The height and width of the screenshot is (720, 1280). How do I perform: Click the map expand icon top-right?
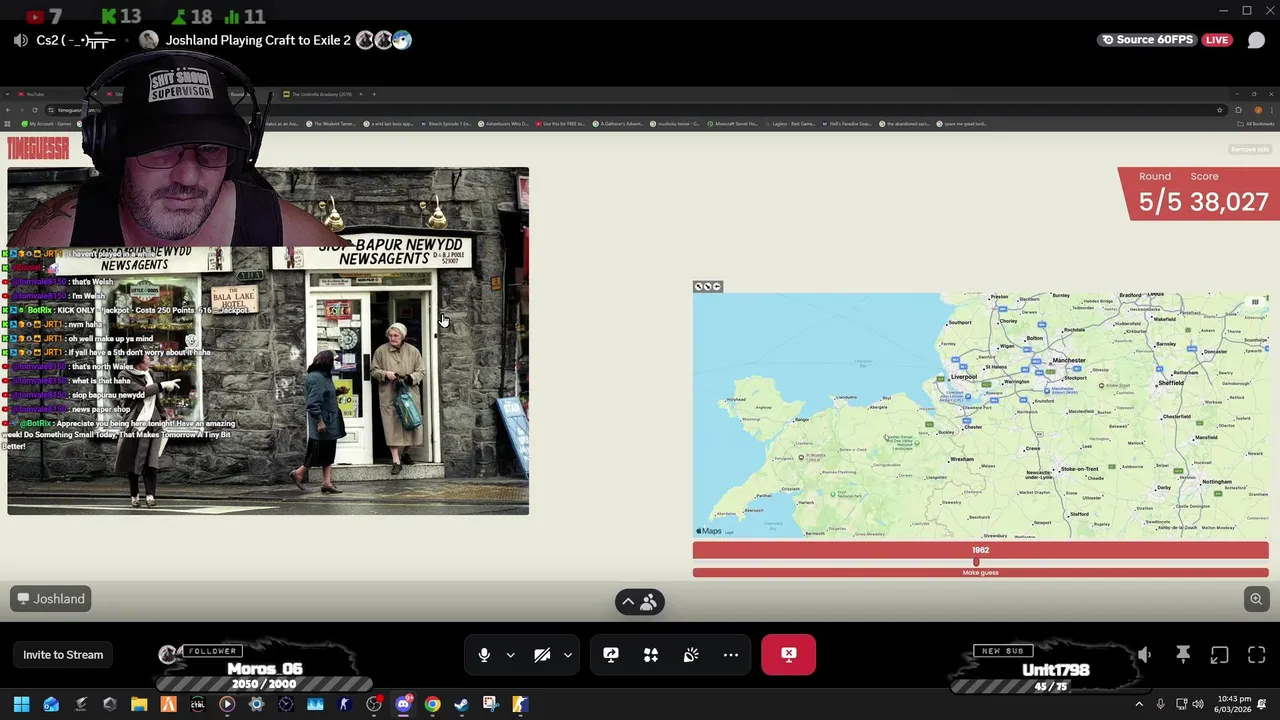[x=1255, y=302]
